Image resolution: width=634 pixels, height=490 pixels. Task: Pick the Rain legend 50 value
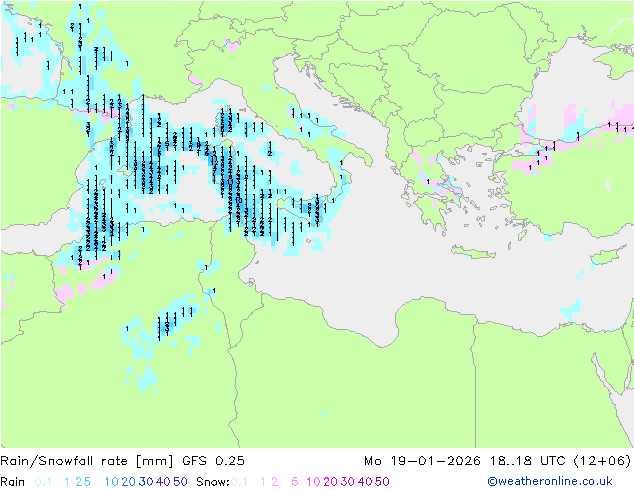[x=180, y=482]
